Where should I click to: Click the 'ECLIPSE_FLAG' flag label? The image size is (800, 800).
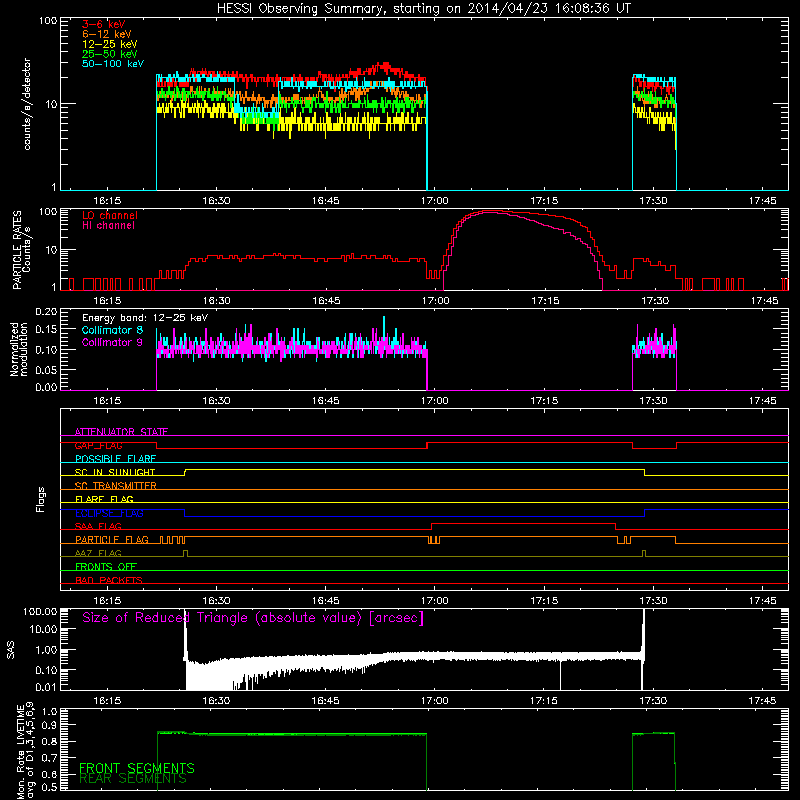(x=109, y=513)
